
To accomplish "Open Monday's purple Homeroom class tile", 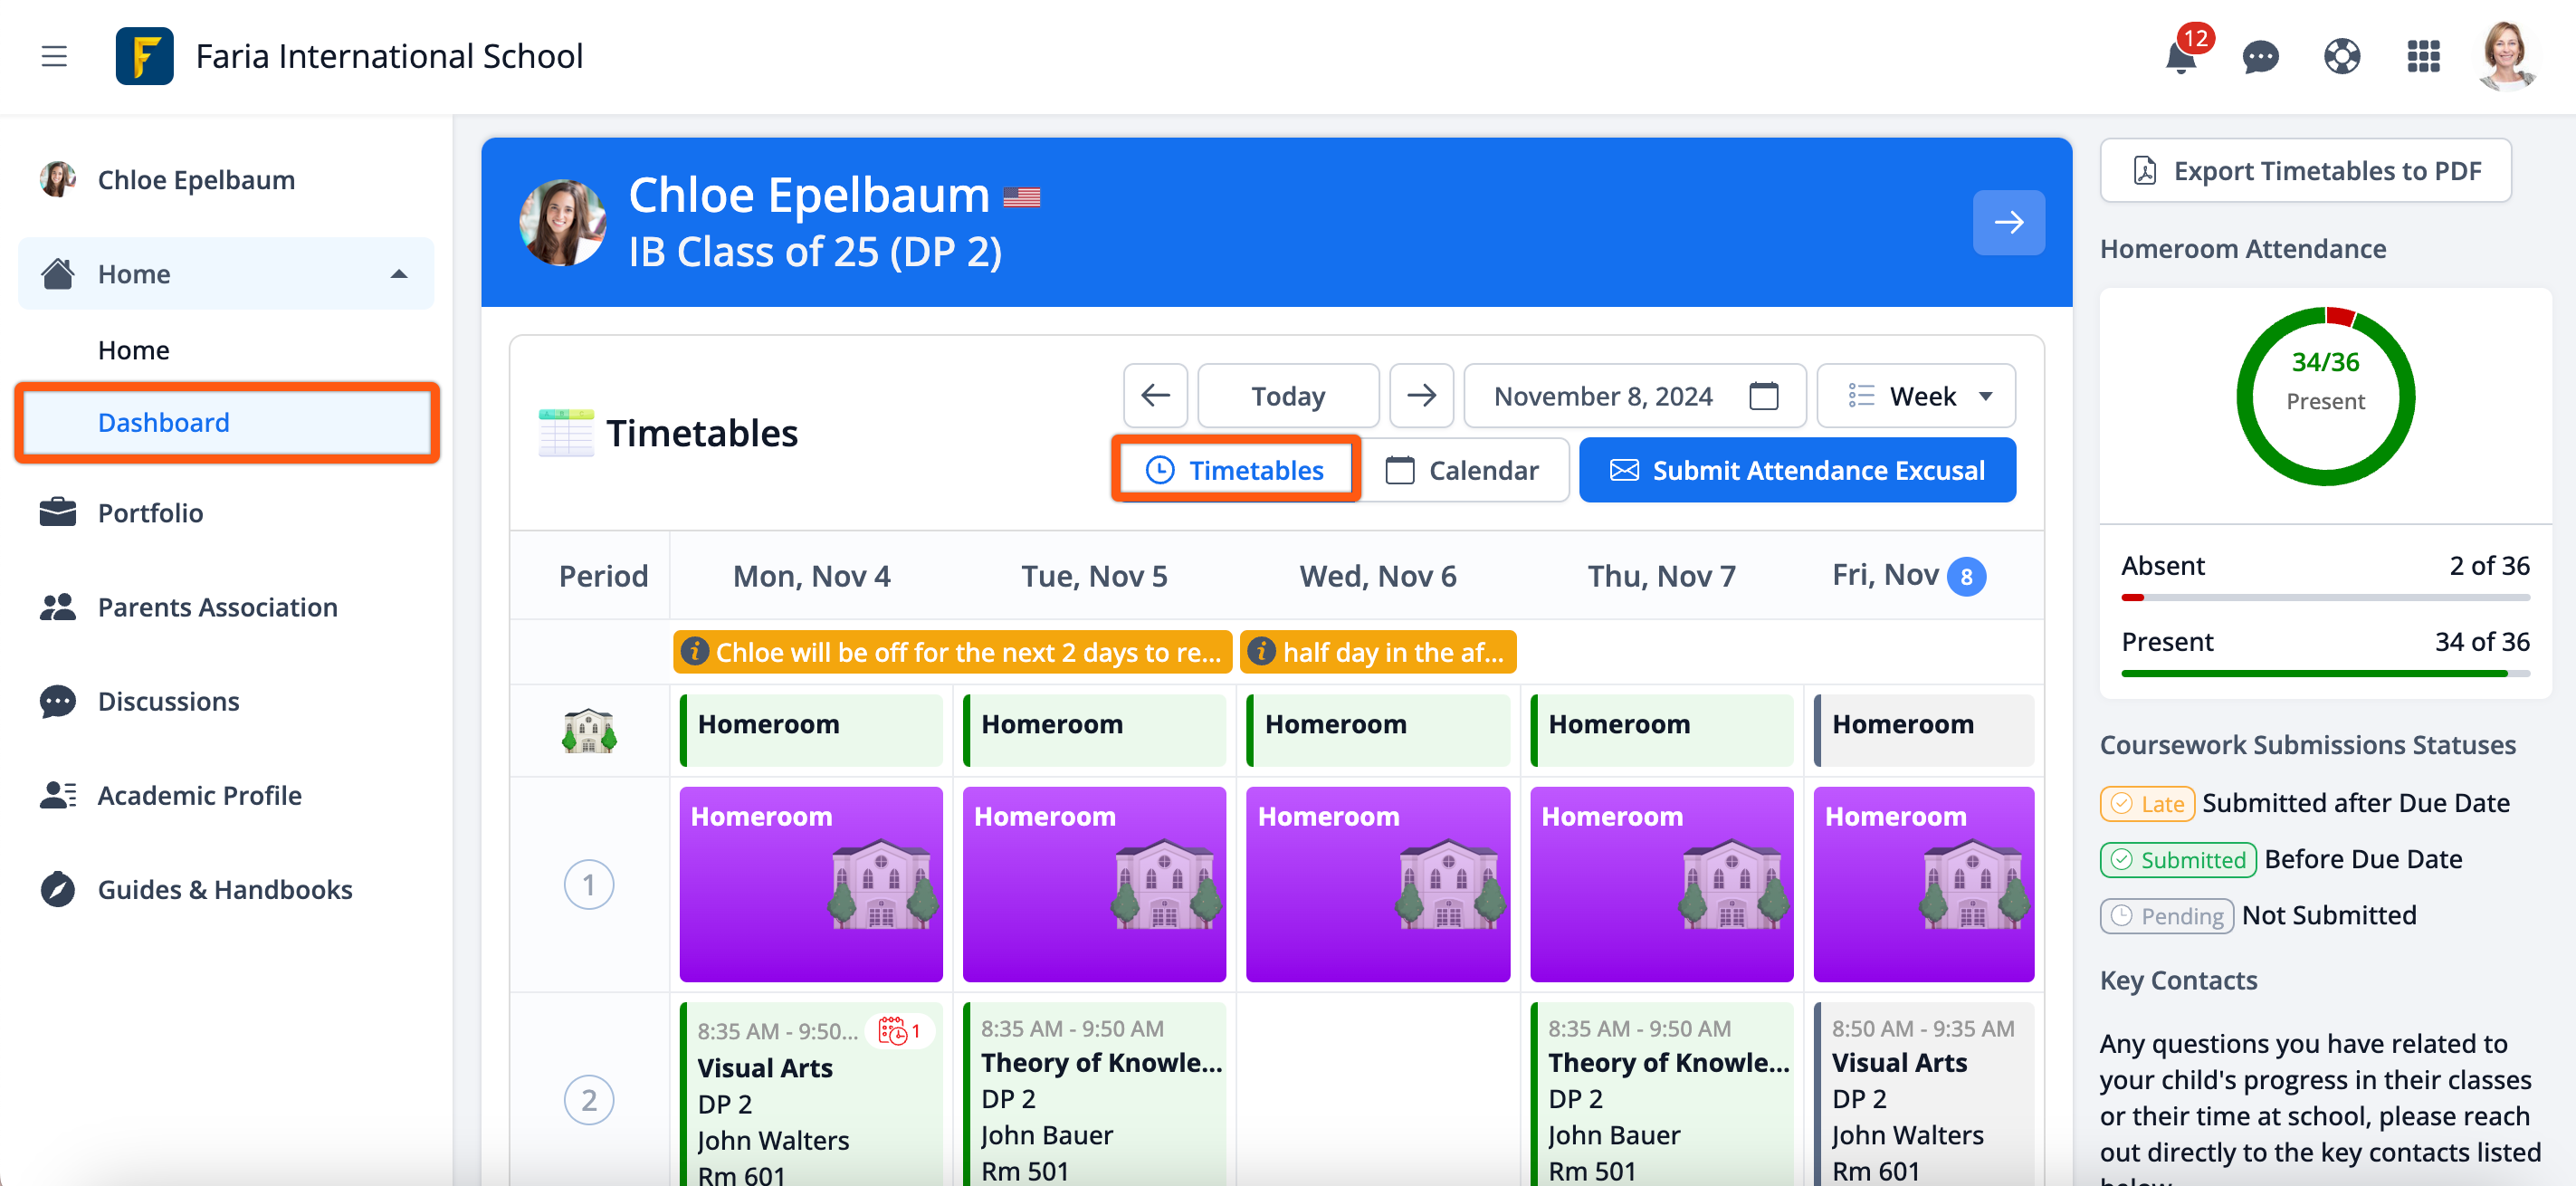I will pos(810,884).
